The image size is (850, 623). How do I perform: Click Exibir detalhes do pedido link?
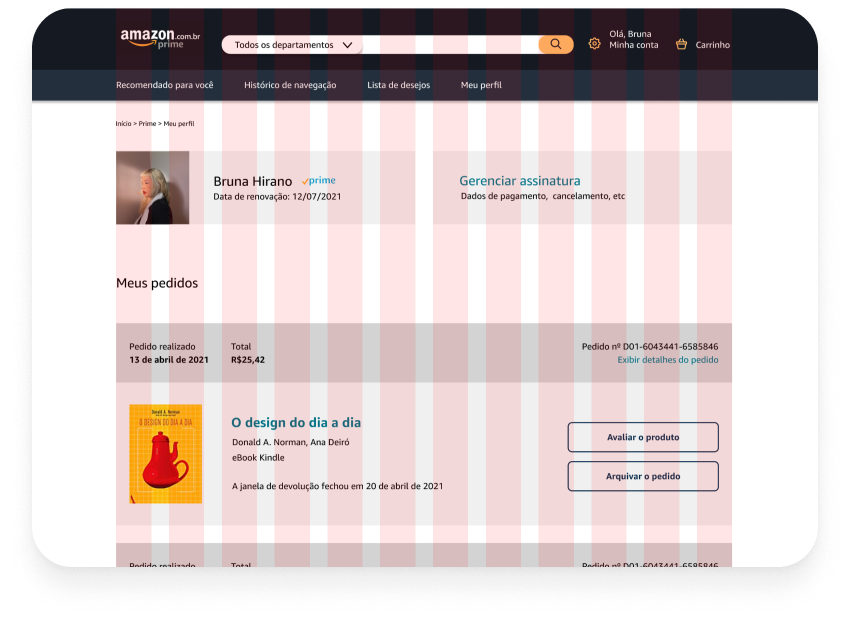point(667,360)
